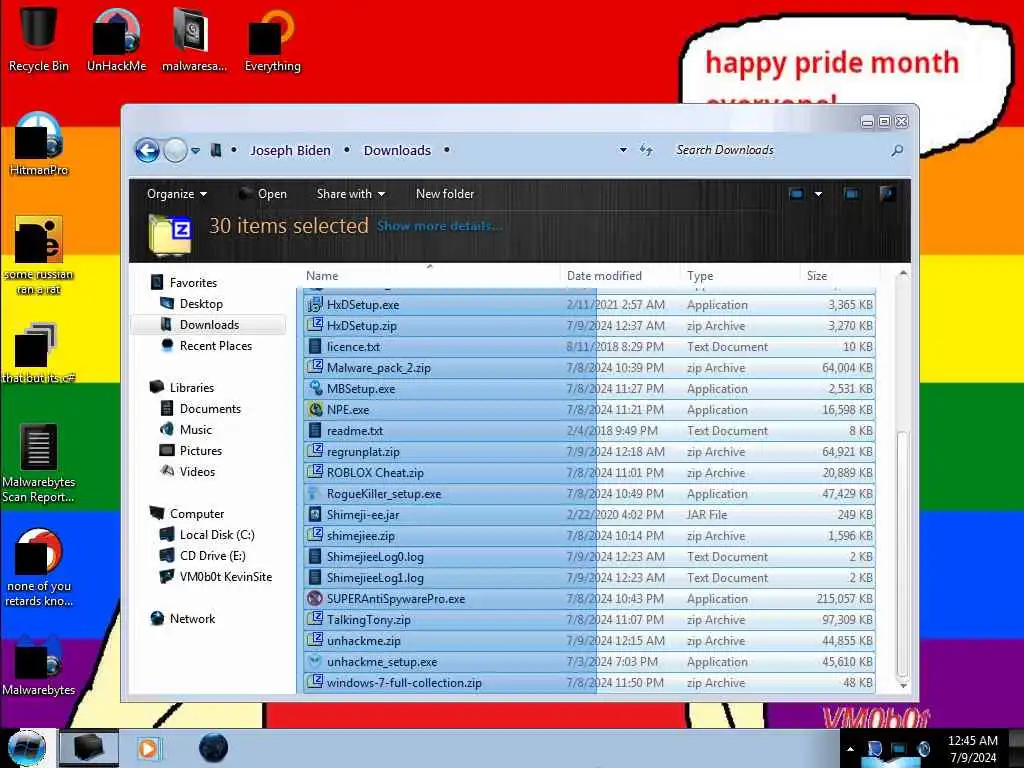The image size is (1024, 768).
Task: Click the Shimeji-ee.jar file icon
Action: click(315, 515)
